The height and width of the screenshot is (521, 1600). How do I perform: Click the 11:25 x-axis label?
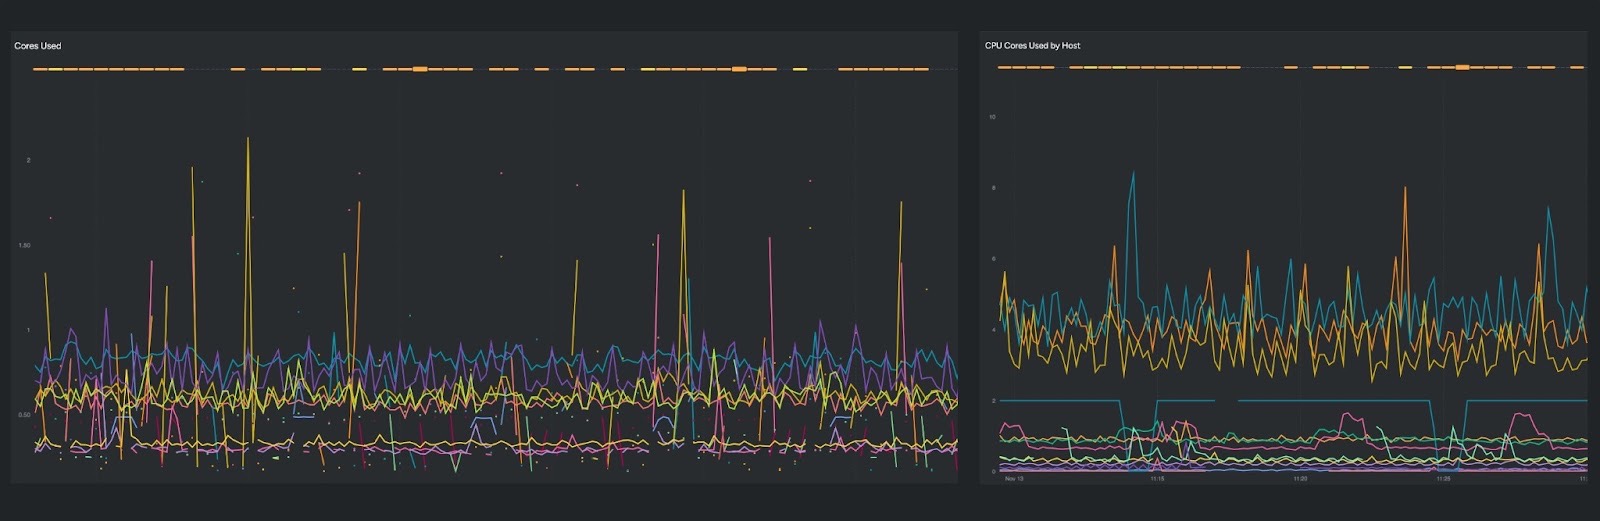coord(1443,478)
